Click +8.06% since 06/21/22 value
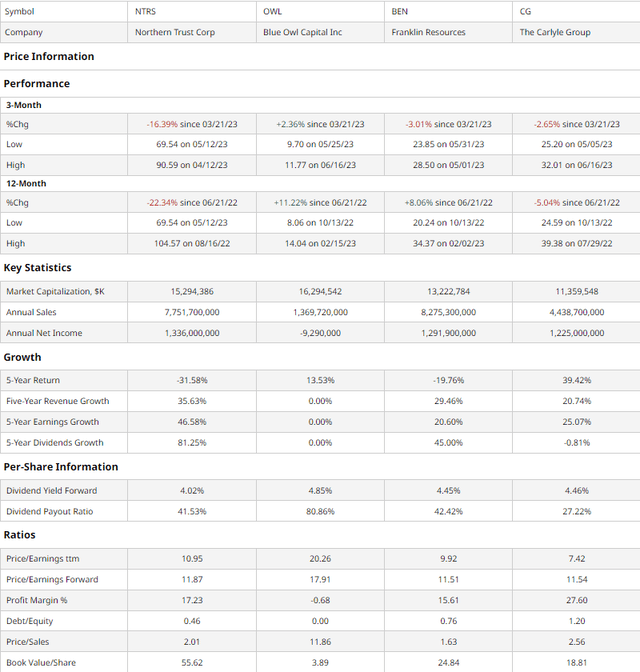This screenshot has height=672, width=640. click(x=448, y=203)
